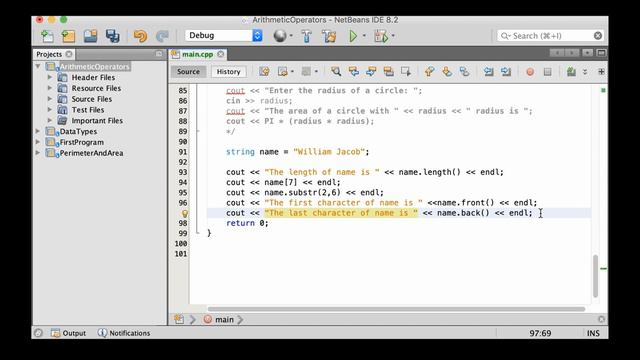This screenshot has width=640, height=360.
Task: Click the Debug Project icon
Action: [381, 36]
